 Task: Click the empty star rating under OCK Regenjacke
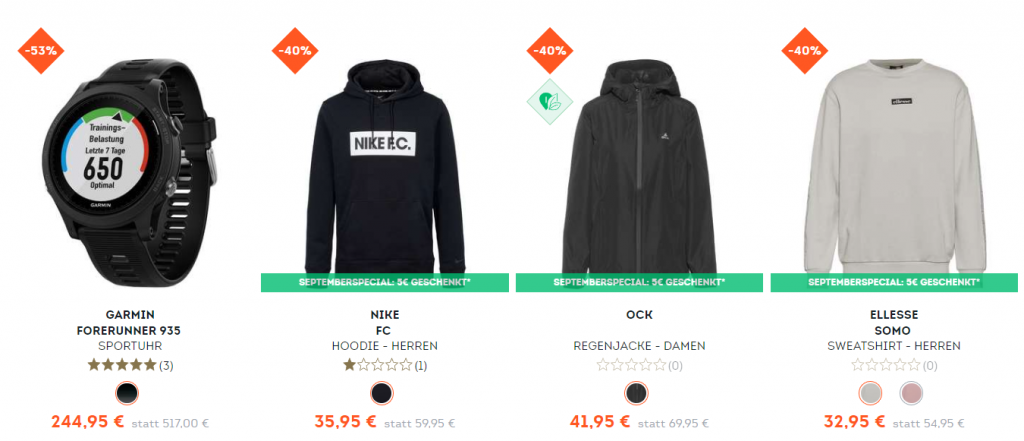(x=632, y=365)
